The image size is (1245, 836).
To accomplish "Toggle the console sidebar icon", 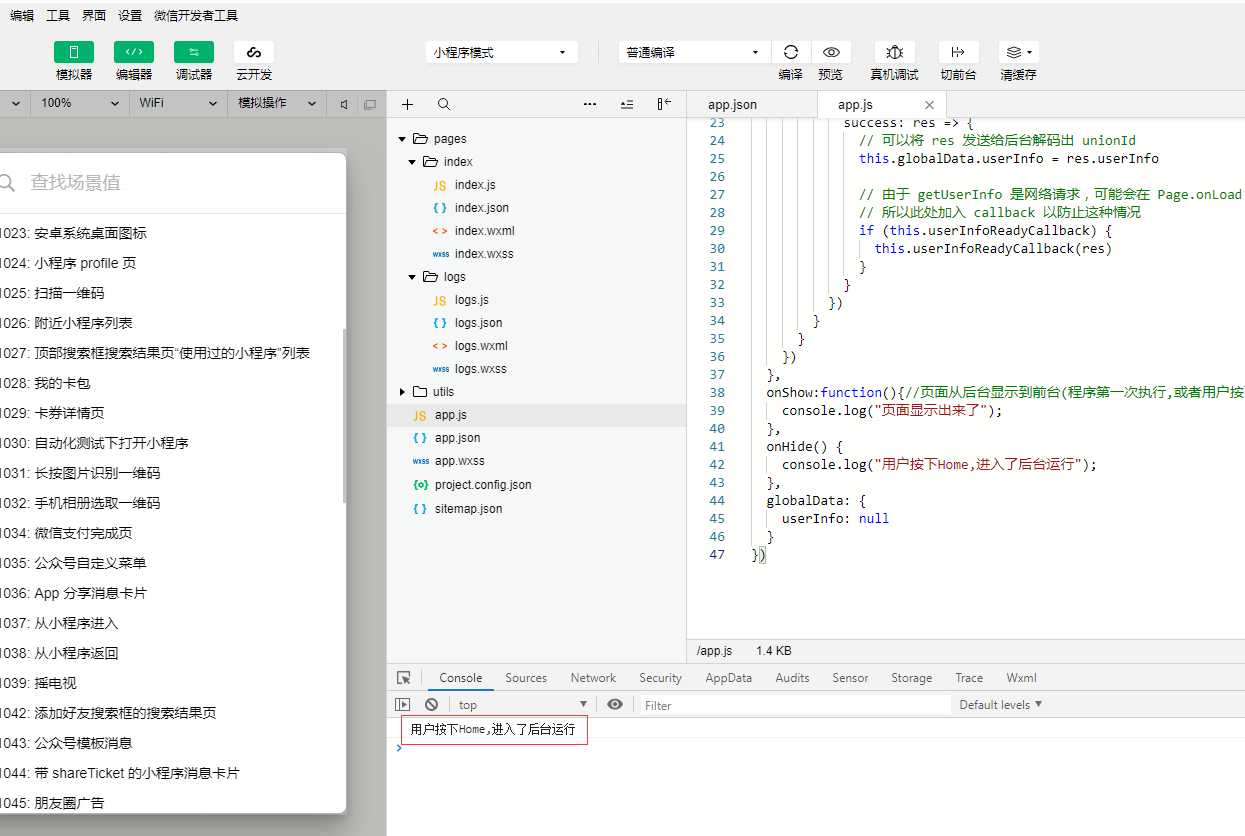I will click(403, 705).
